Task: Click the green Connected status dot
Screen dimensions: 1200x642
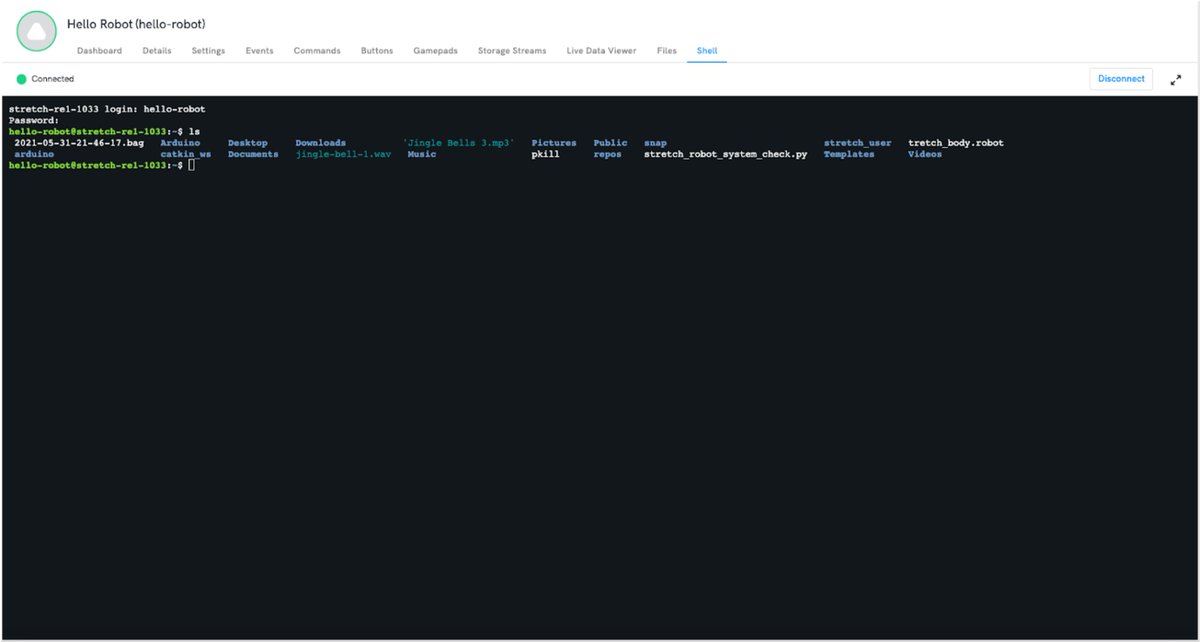Action: tap(21, 79)
